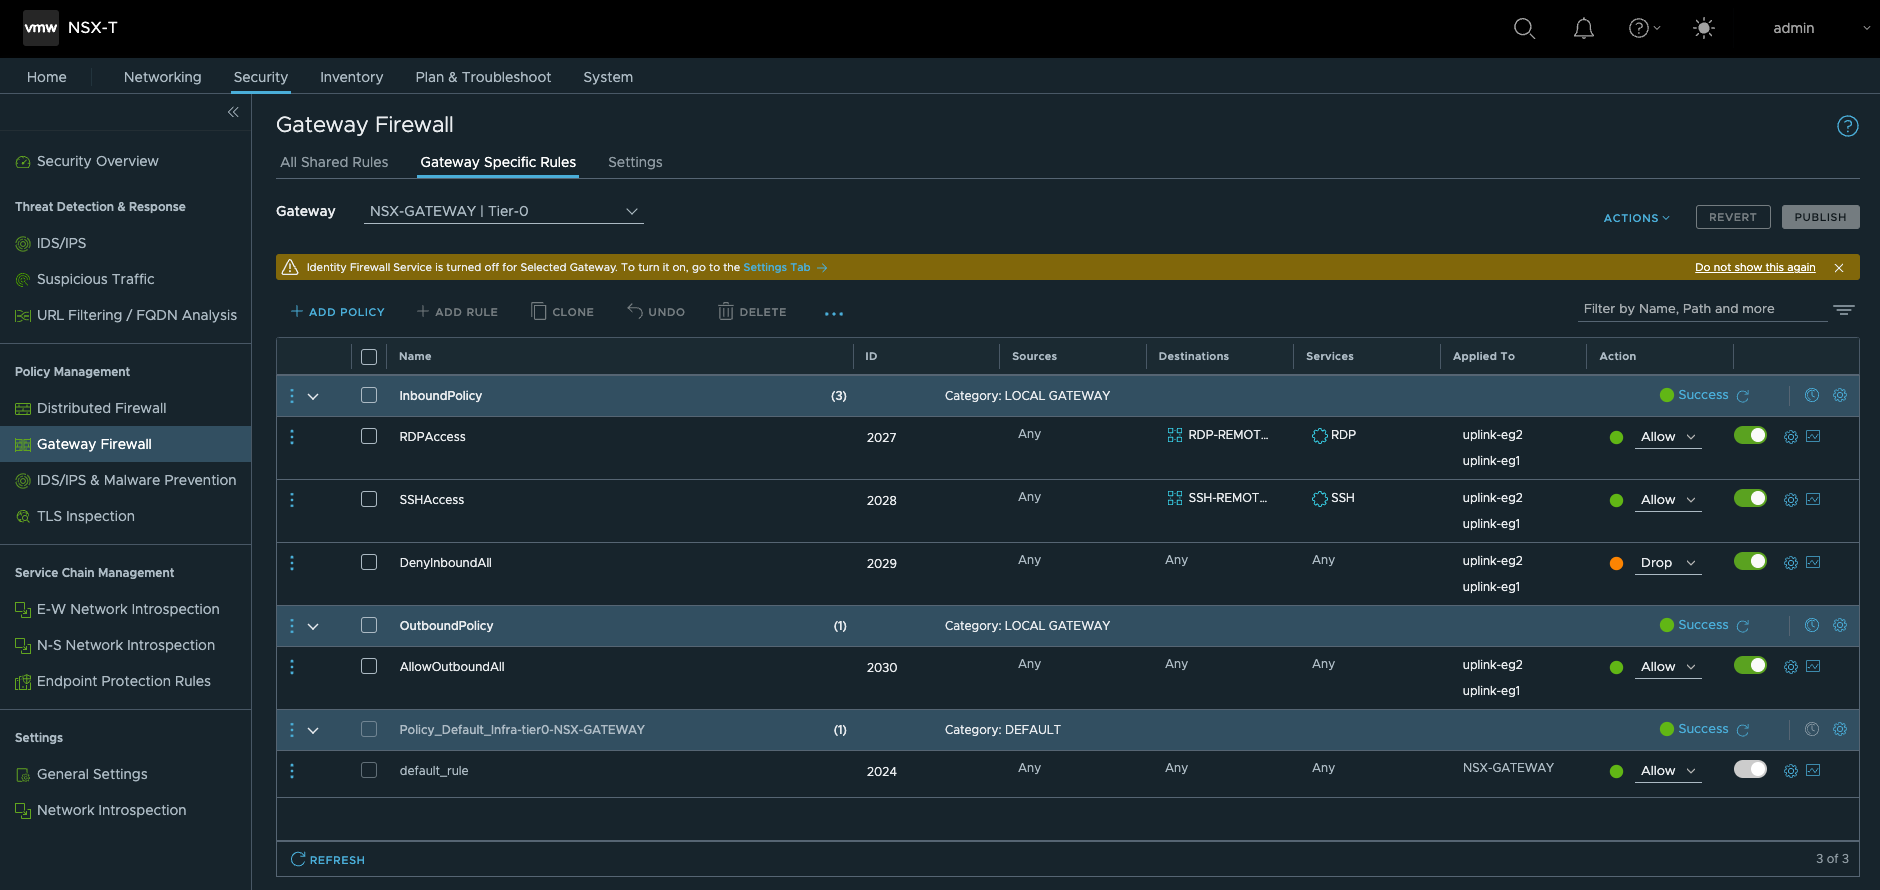View statistics graph for DenyInboundAll rule
Screen dimensions: 1880x890
pyautogui.click(x=1813, y=562)
